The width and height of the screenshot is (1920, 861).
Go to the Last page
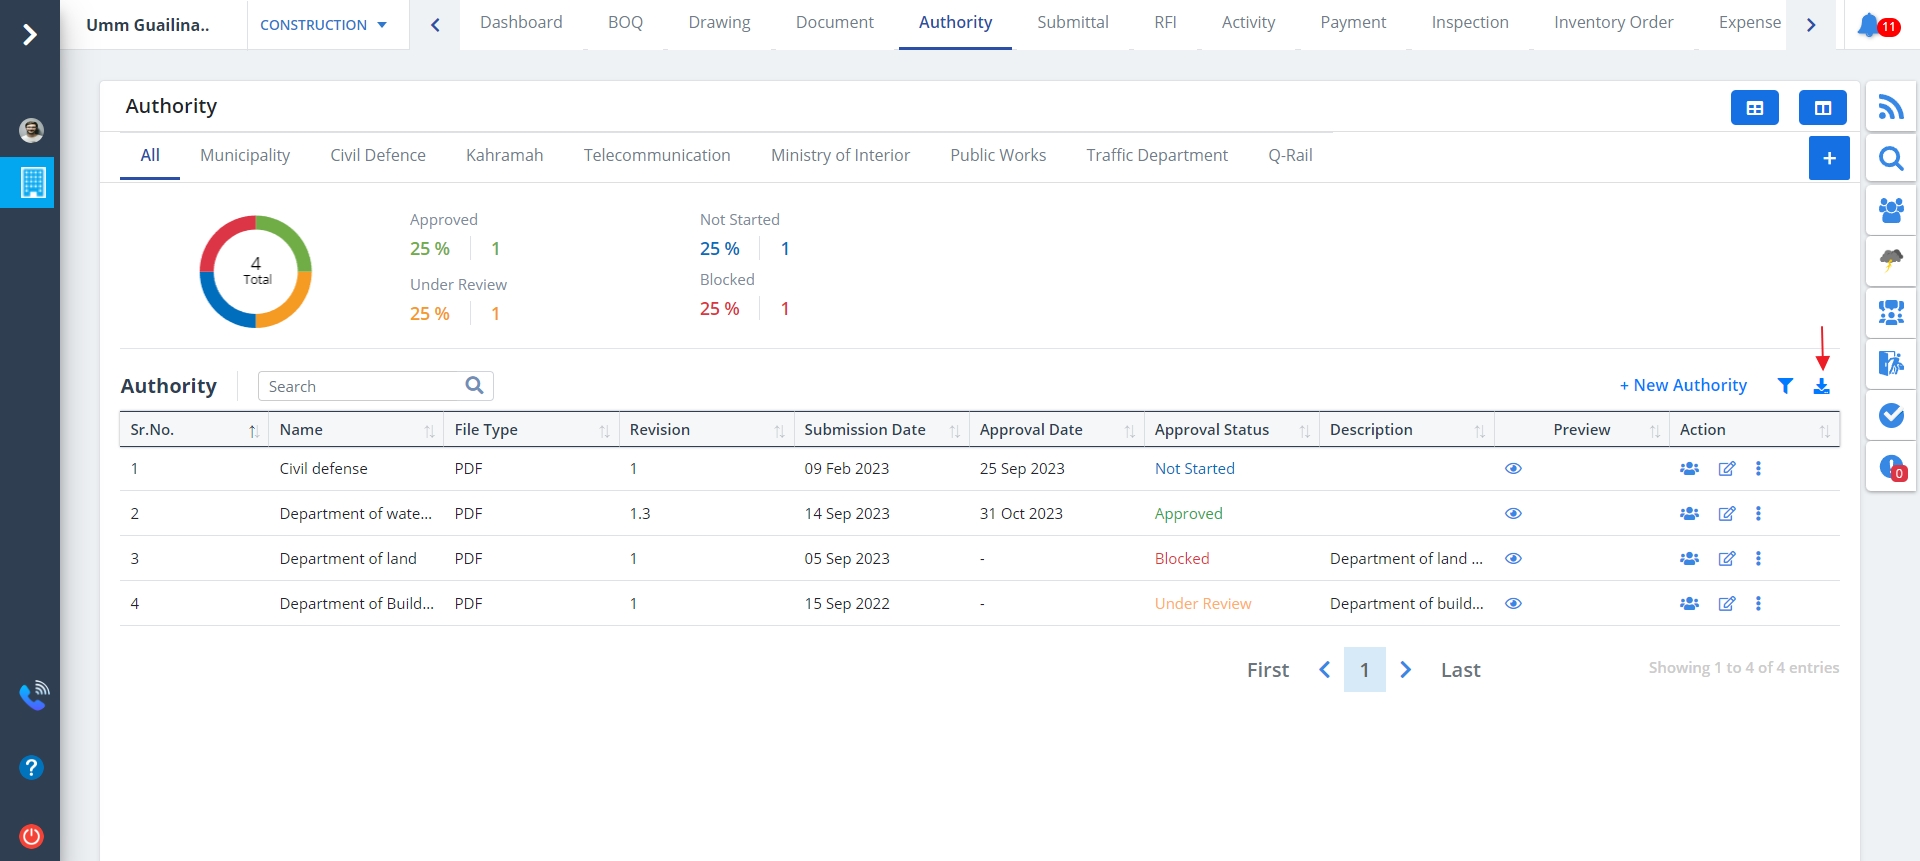point(1459,670)
